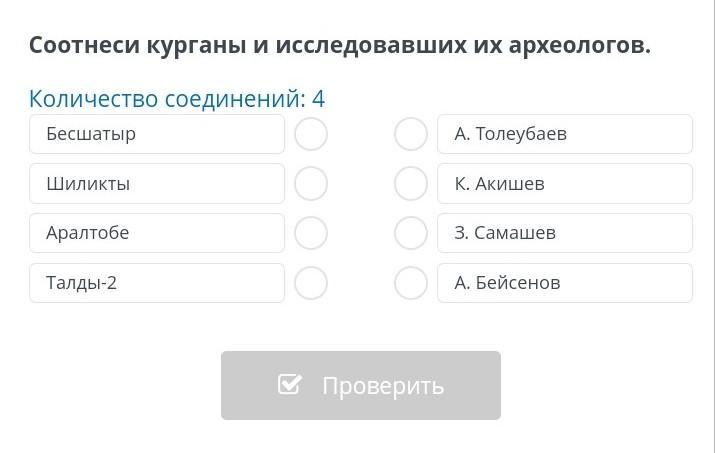Click the checkmark icon on Проверить button
This screenshot has height=453, width=715.
(290, 385)
